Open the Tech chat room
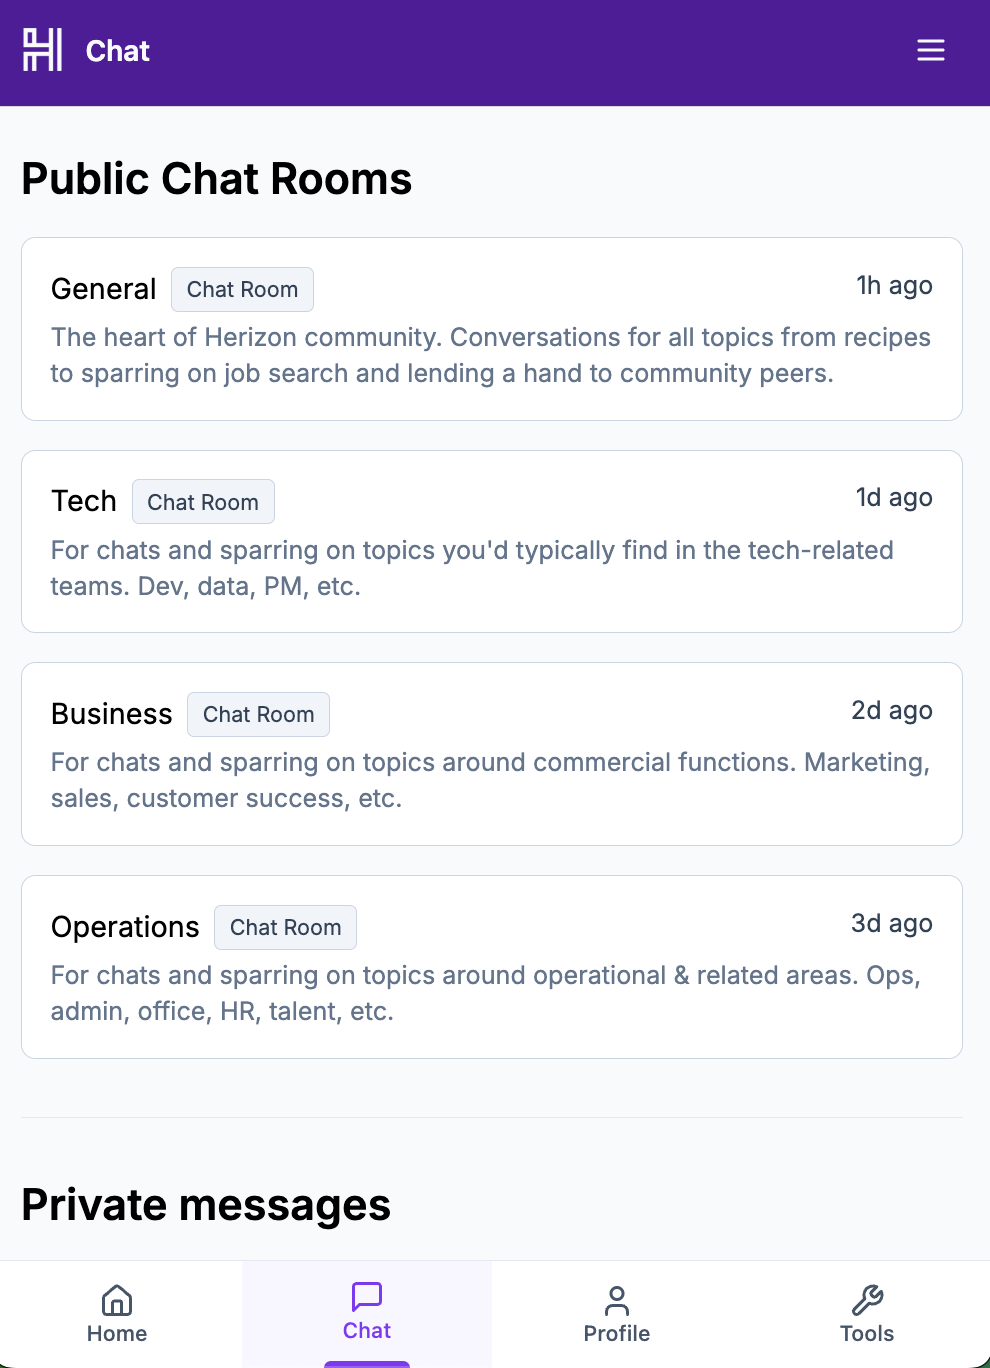Image resolution: width=990 pixels, height=1368 pixels. tap(84, 501)
